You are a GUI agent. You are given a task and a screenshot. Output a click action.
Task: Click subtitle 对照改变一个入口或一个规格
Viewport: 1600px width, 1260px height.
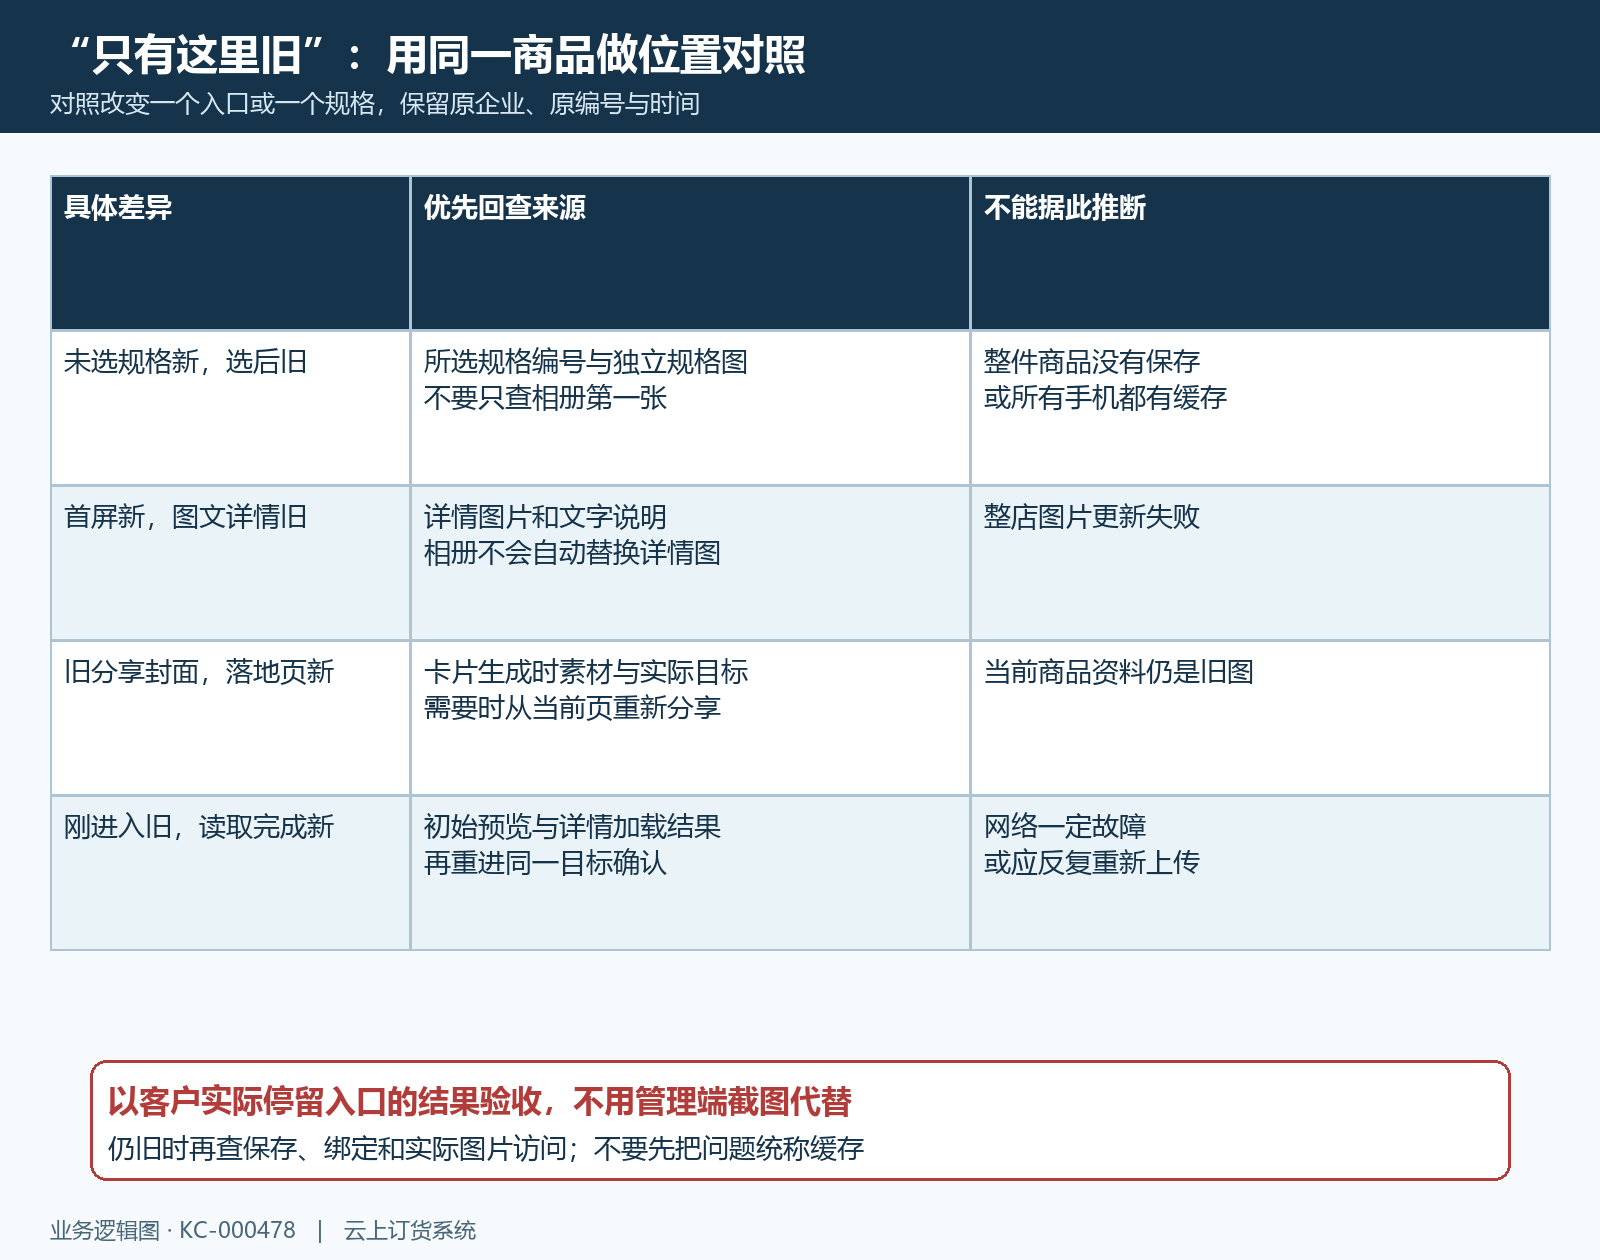point(213,104)
